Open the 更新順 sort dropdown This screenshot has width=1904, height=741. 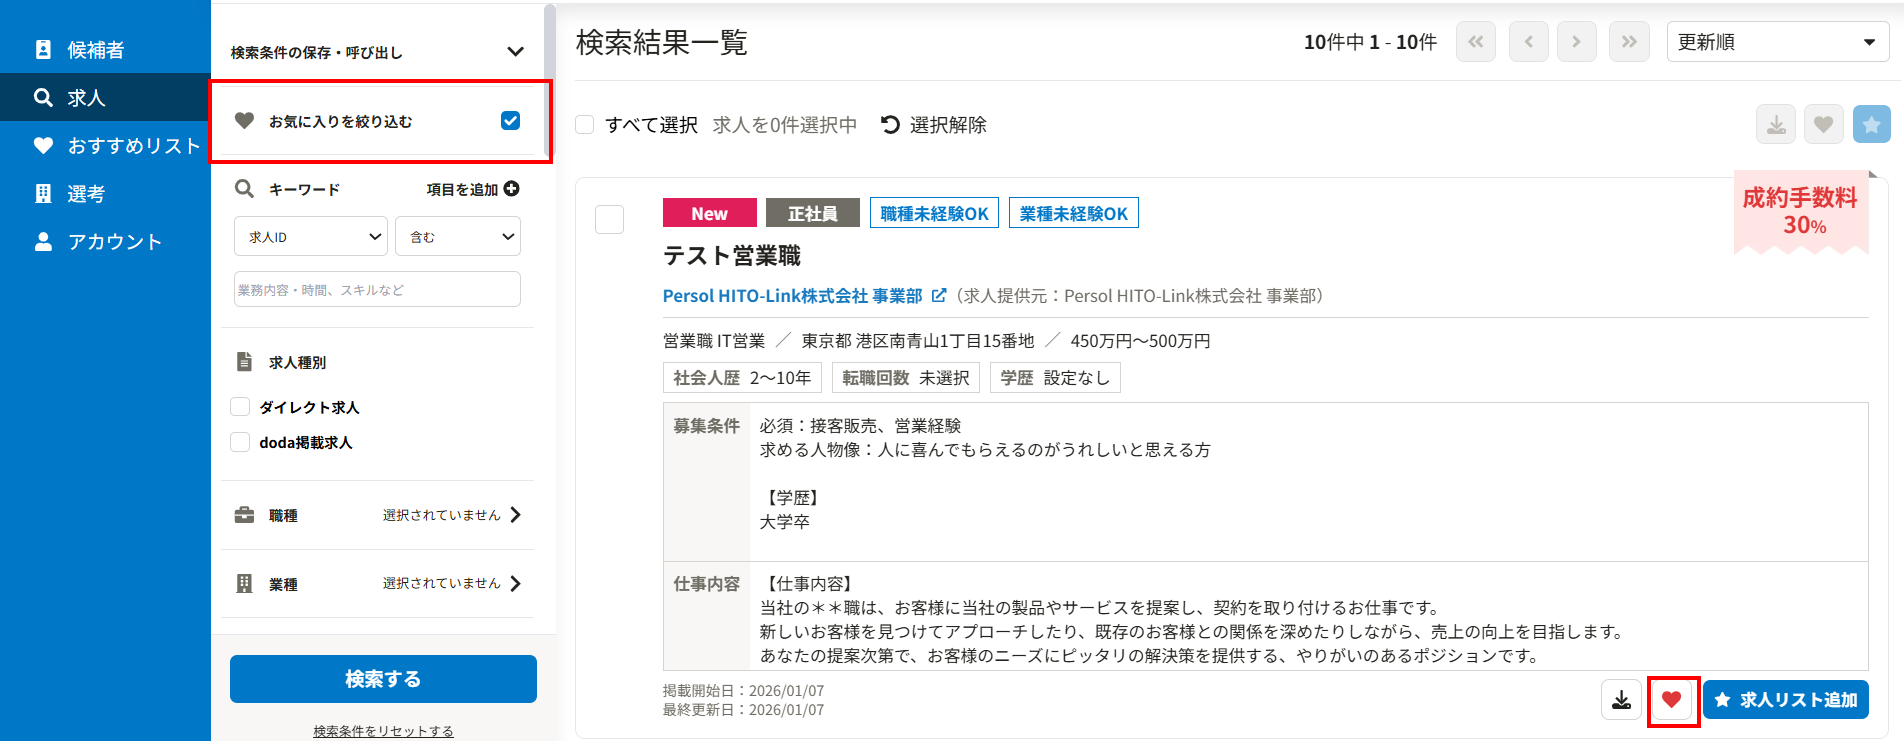click(1777, 42)
